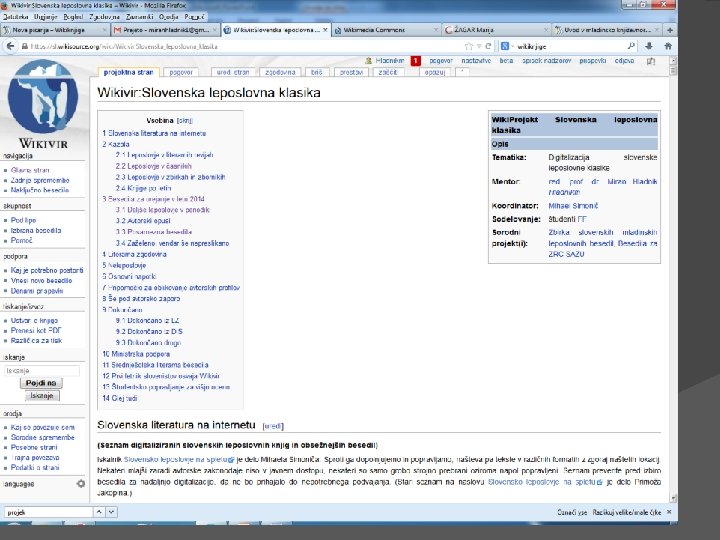Open the address bar history dropdown arrow

tap(479, 46)
